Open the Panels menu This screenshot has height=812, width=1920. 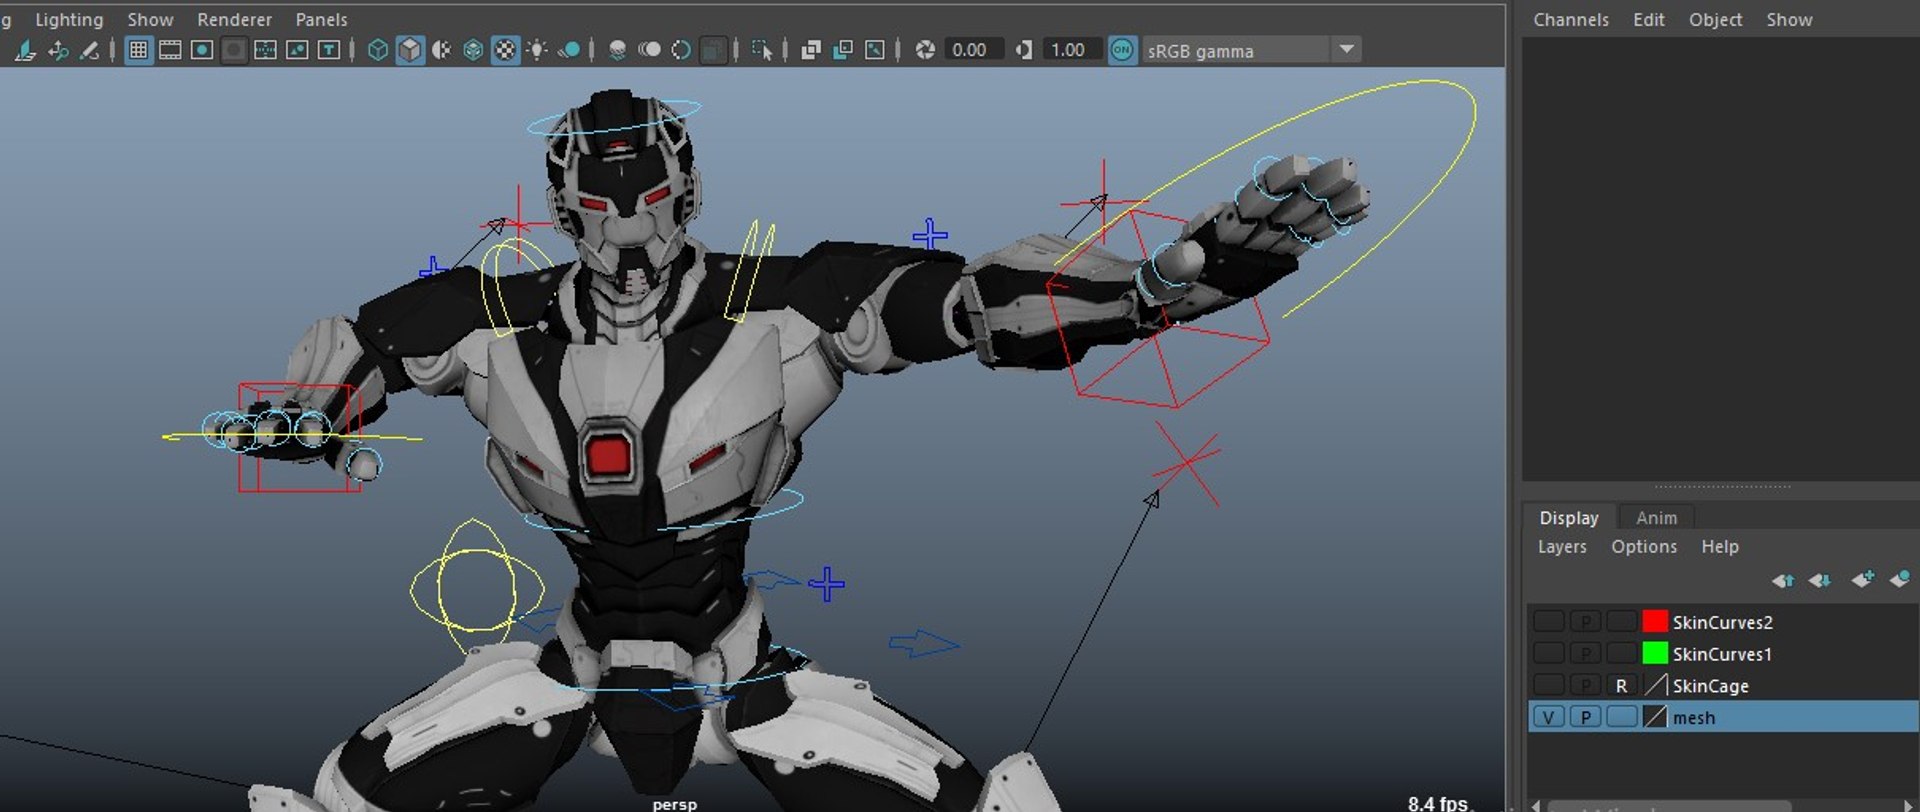[x=321, y=19]
